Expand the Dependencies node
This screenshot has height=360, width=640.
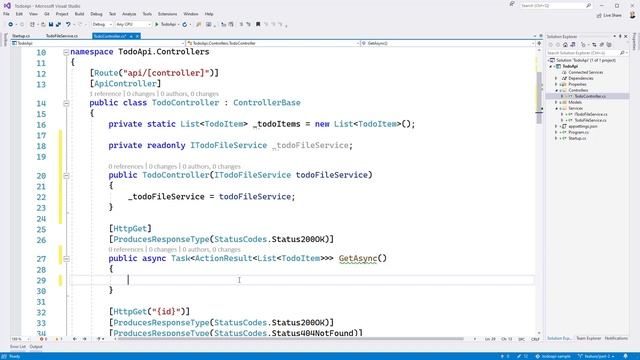556,78
